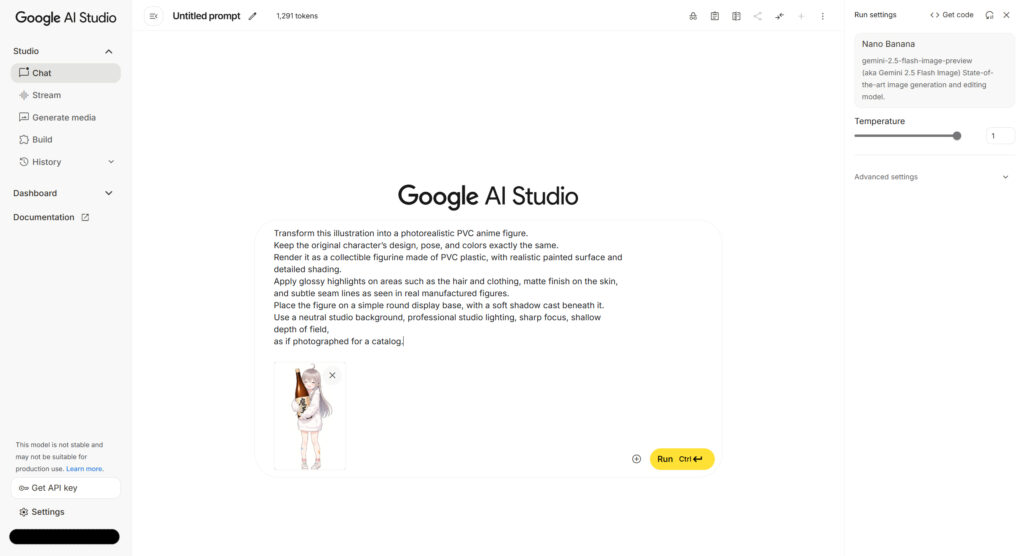This screenshot has width=1024, height=556.
Task: Close the Run settings panel
Action: (x=1006, y=15)
